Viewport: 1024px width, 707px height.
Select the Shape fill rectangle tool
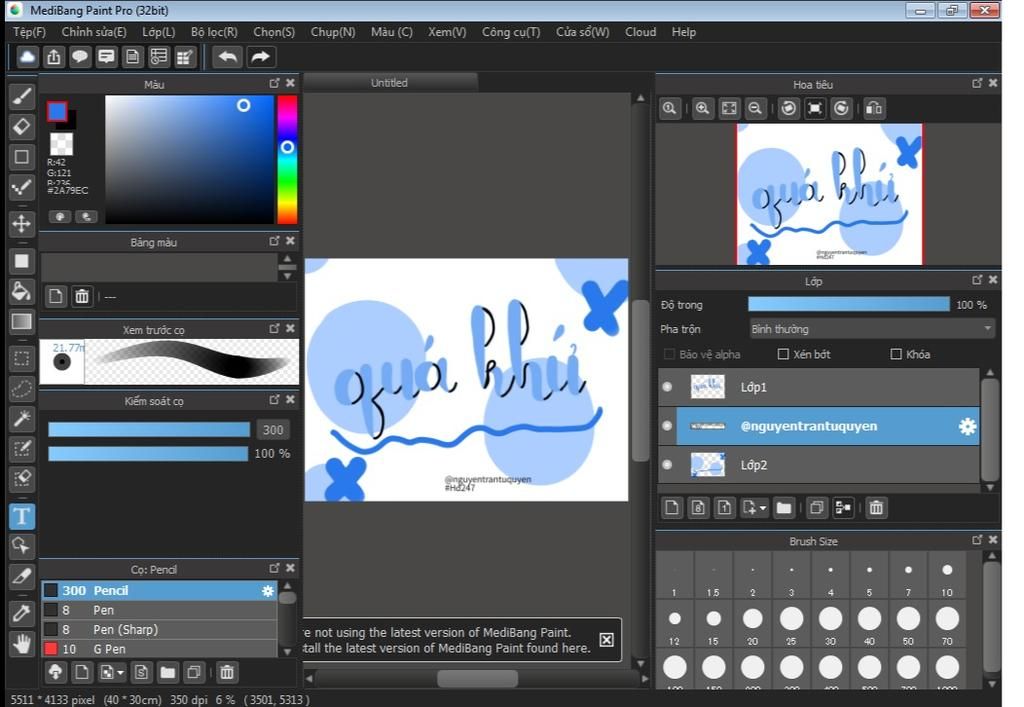[22, 261]
